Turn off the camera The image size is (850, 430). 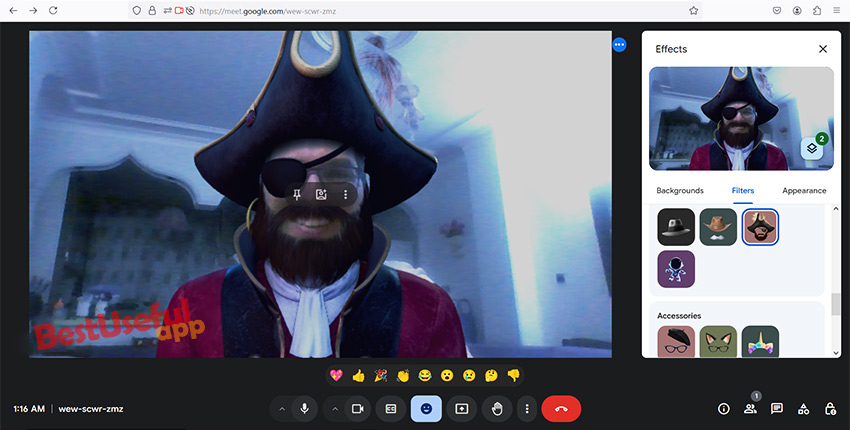(x=357, y=409)
